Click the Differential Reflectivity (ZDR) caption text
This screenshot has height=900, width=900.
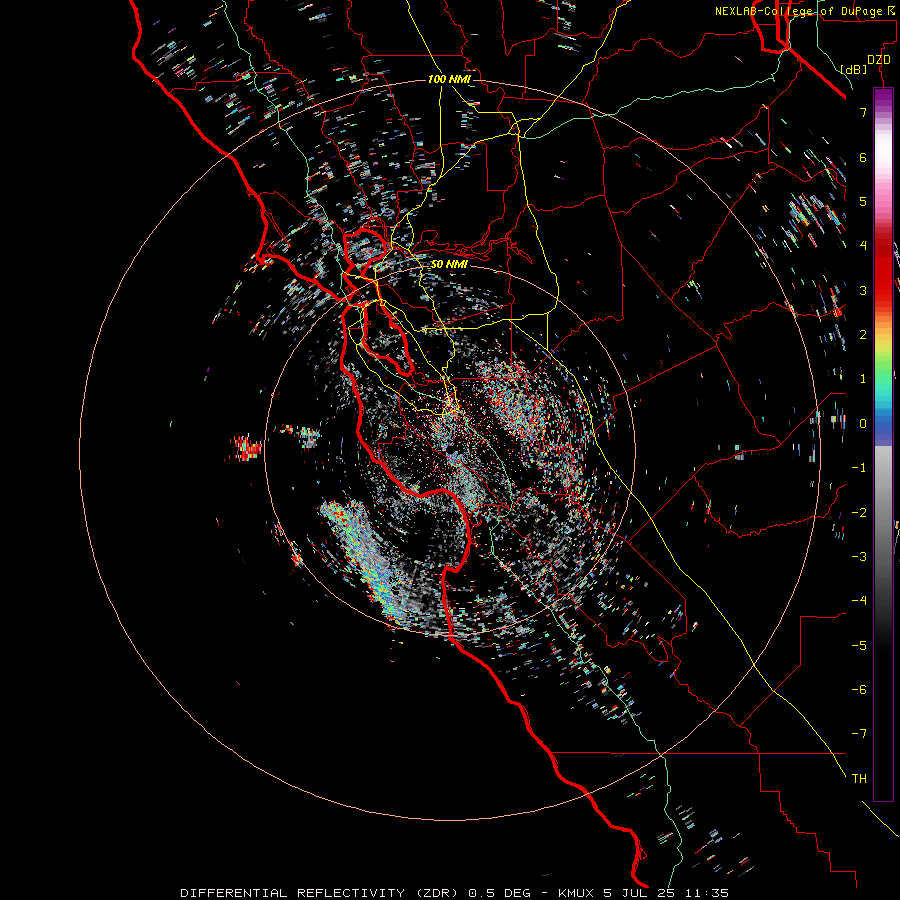pos(319,893)
